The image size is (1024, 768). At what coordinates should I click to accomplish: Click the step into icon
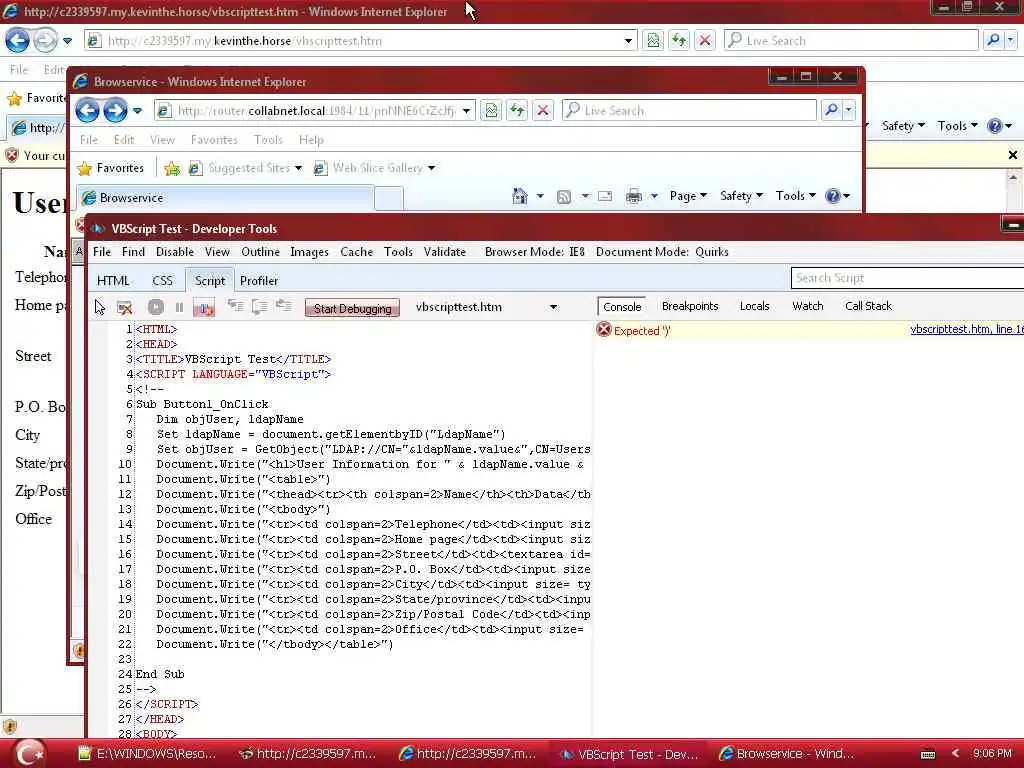pos(235,306)
